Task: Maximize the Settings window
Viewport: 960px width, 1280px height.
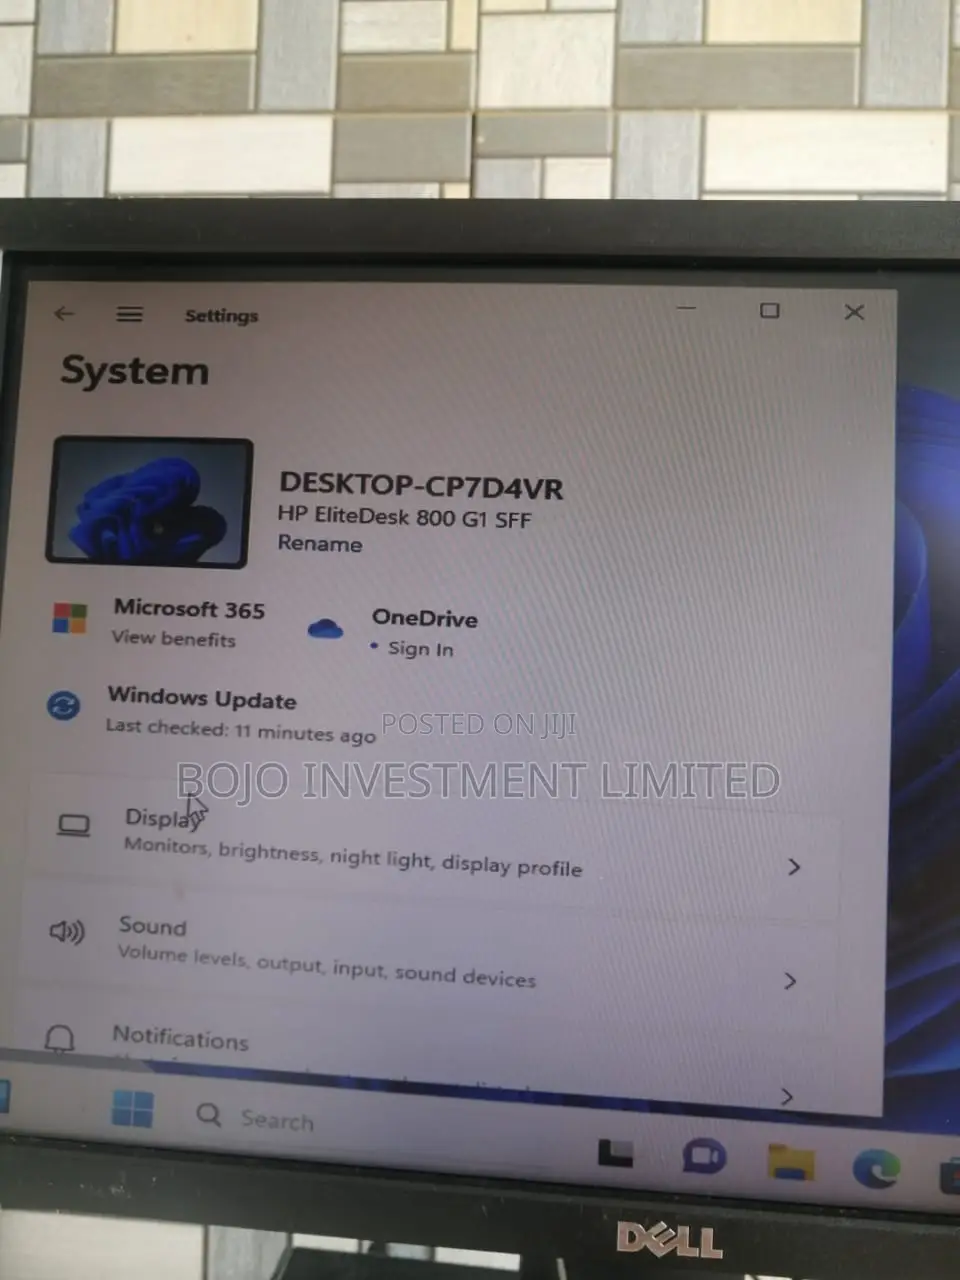Action: coord(769,311)
